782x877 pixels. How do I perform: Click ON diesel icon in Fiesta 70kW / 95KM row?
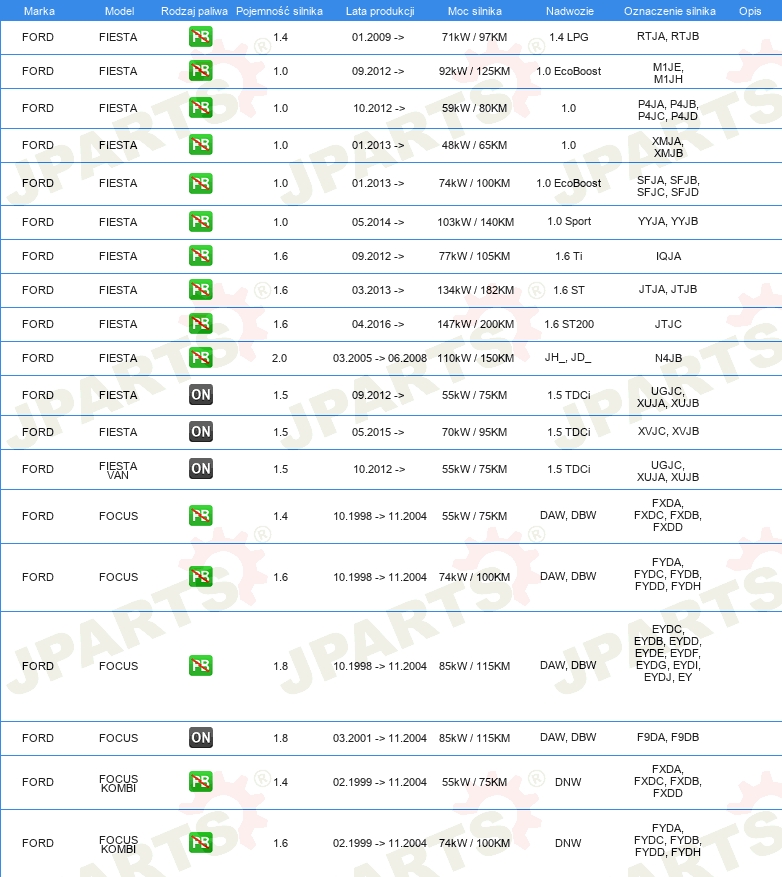tap(201, 432)
